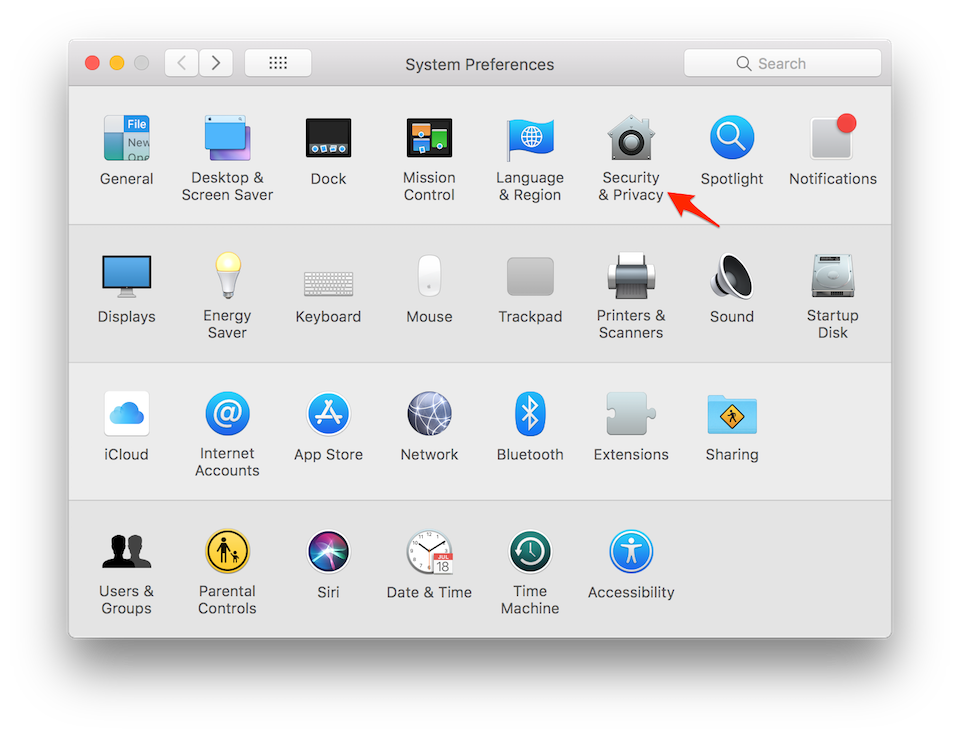Open Notifications preferences

(832, 138)
